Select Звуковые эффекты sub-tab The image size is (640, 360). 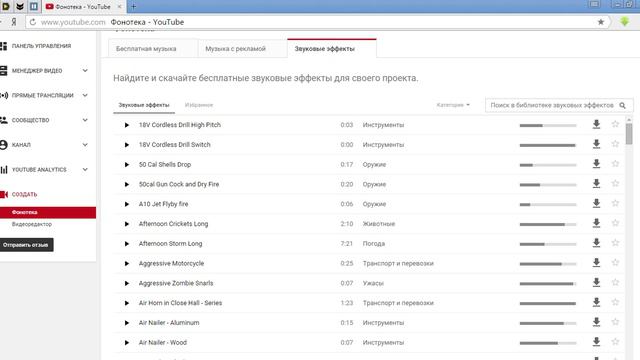144,105
